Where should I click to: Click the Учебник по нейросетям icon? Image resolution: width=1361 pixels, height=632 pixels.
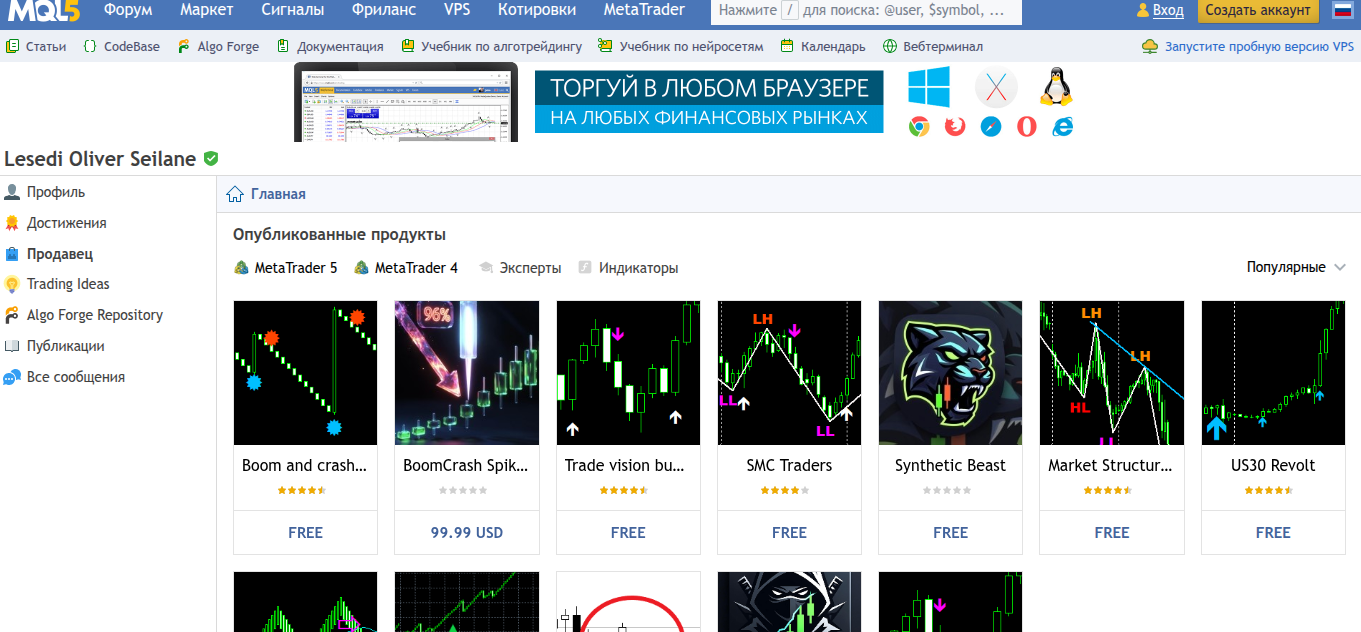pos(605,46)
